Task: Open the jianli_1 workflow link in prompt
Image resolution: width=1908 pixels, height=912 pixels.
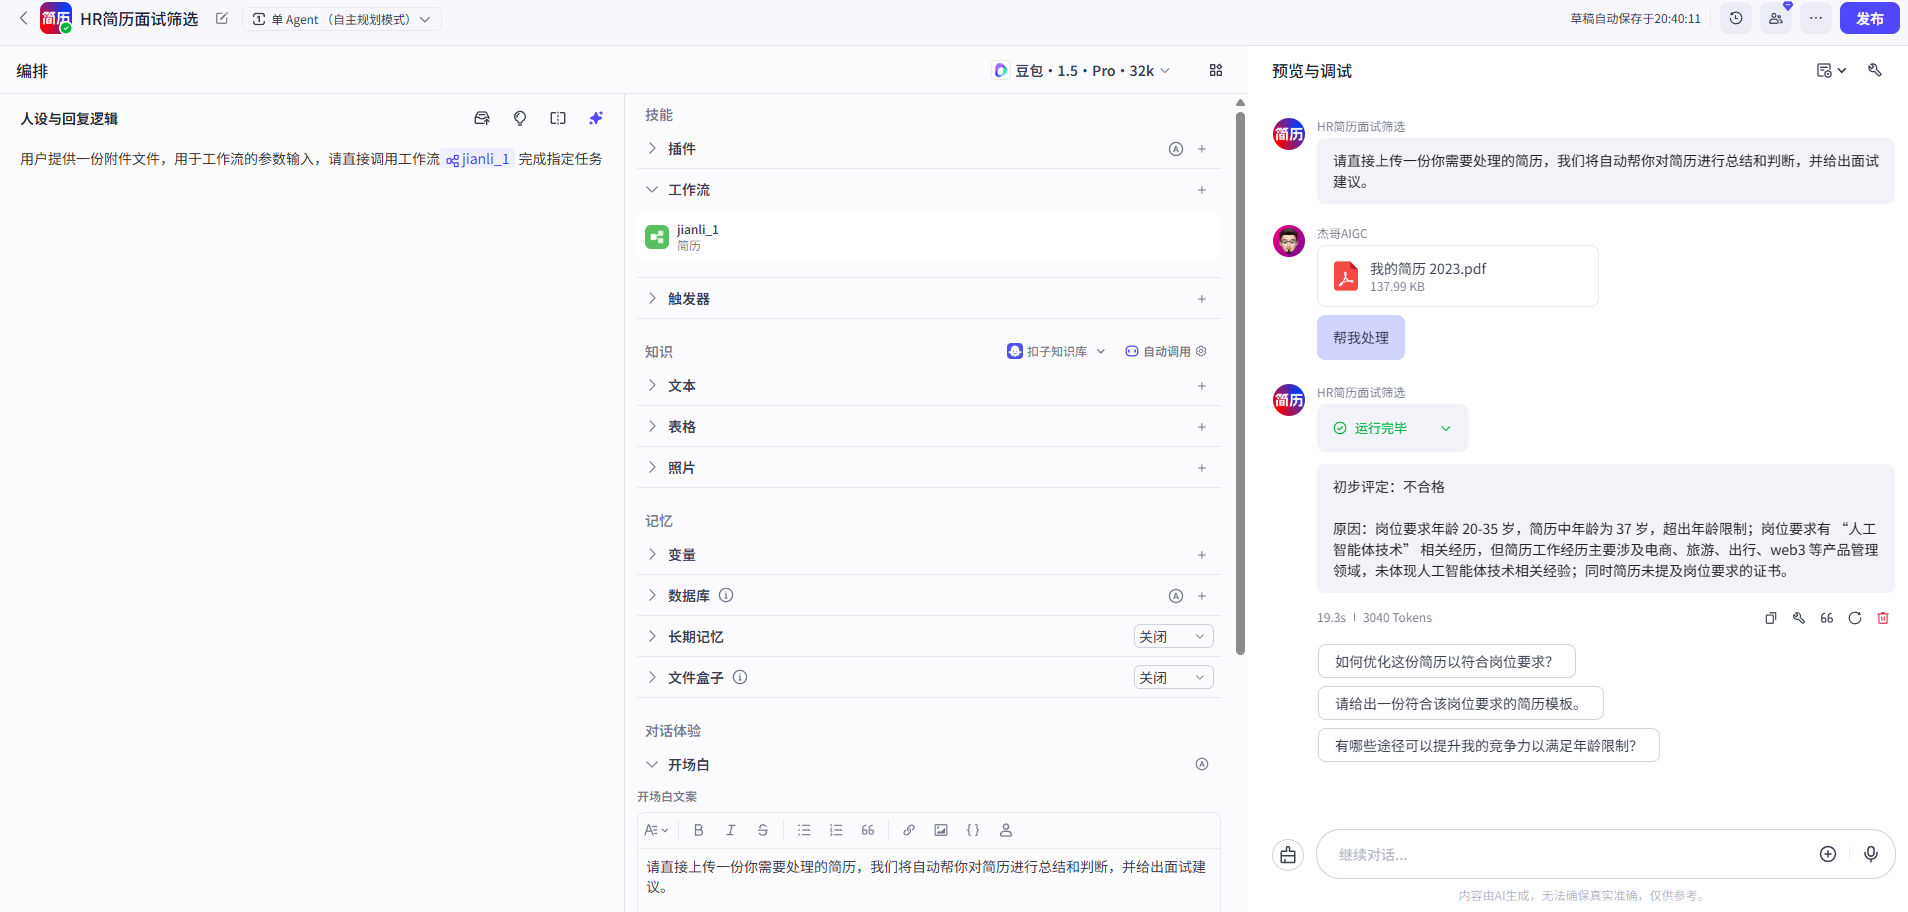Action: point(479,158)
